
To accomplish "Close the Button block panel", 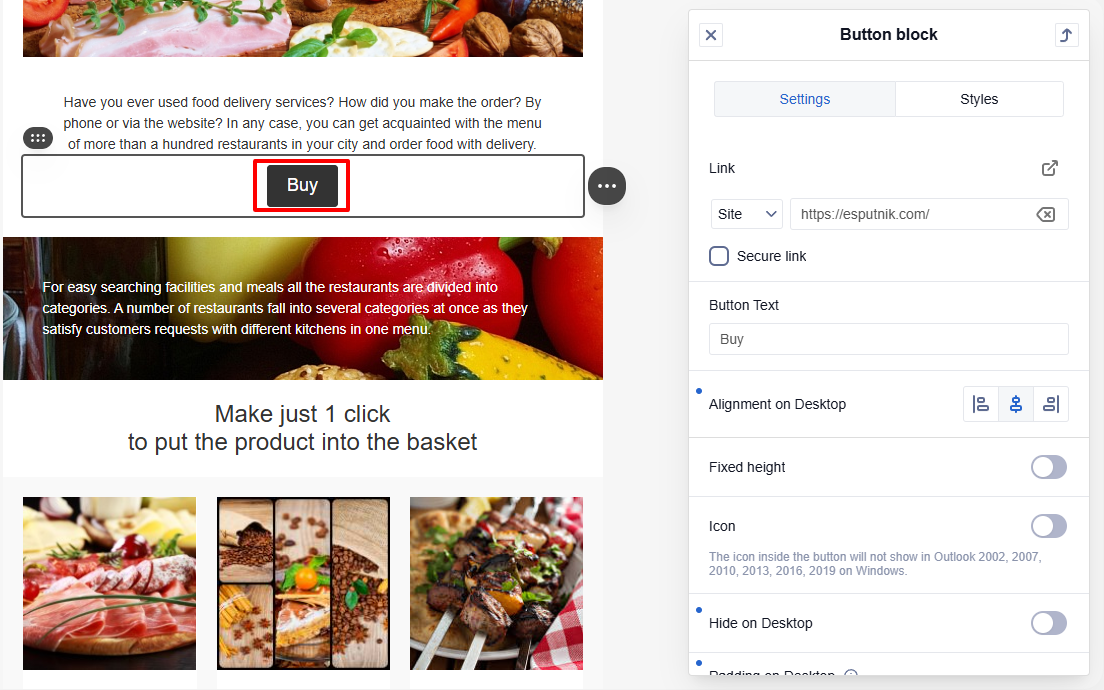I will point(710,34).
